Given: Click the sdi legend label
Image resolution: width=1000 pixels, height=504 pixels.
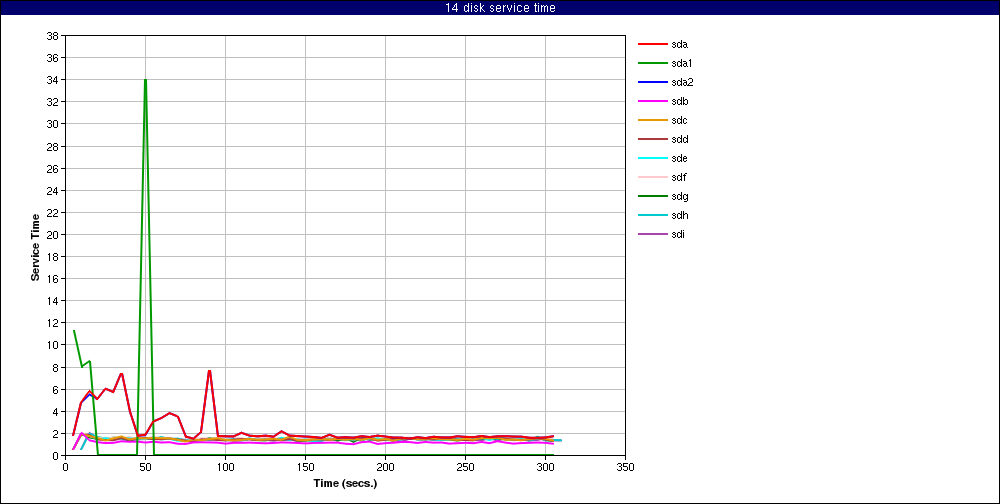Looking at the screenshot, I should 678,234.
